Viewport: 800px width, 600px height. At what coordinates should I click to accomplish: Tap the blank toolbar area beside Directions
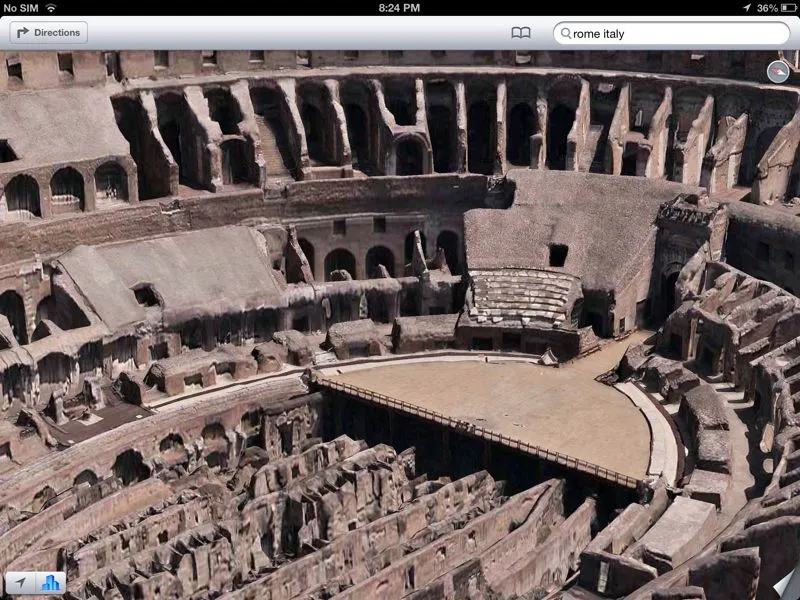(x=300, y=33)
